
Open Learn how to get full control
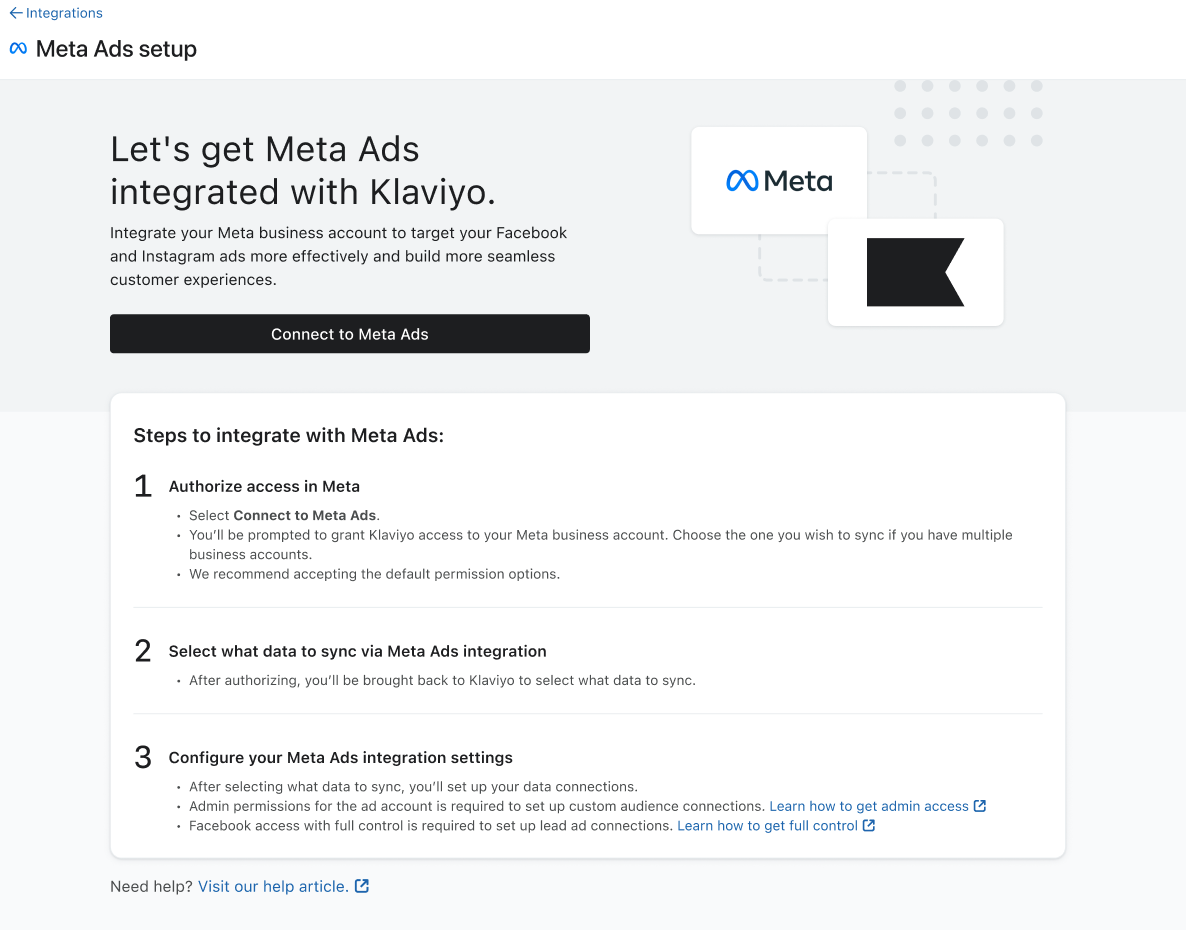point(767,826)
